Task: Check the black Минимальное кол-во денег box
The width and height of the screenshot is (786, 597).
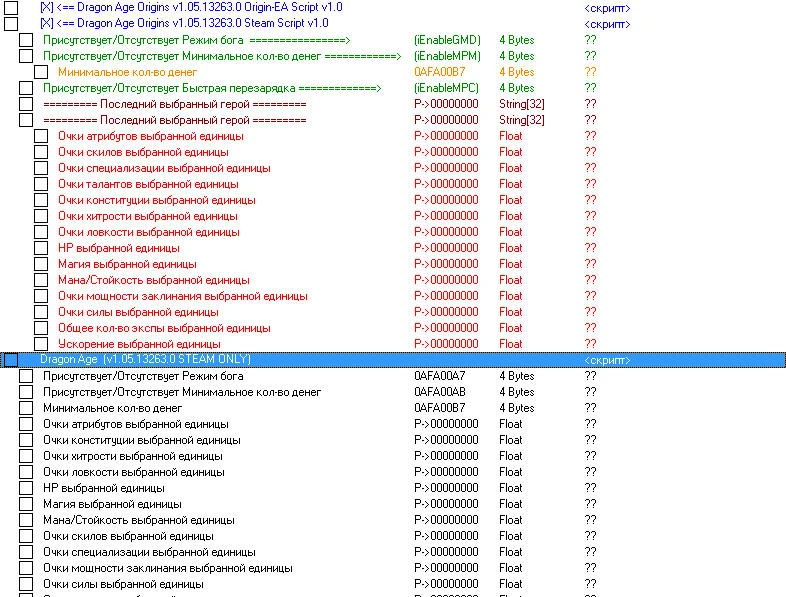Action: [26, 408]
